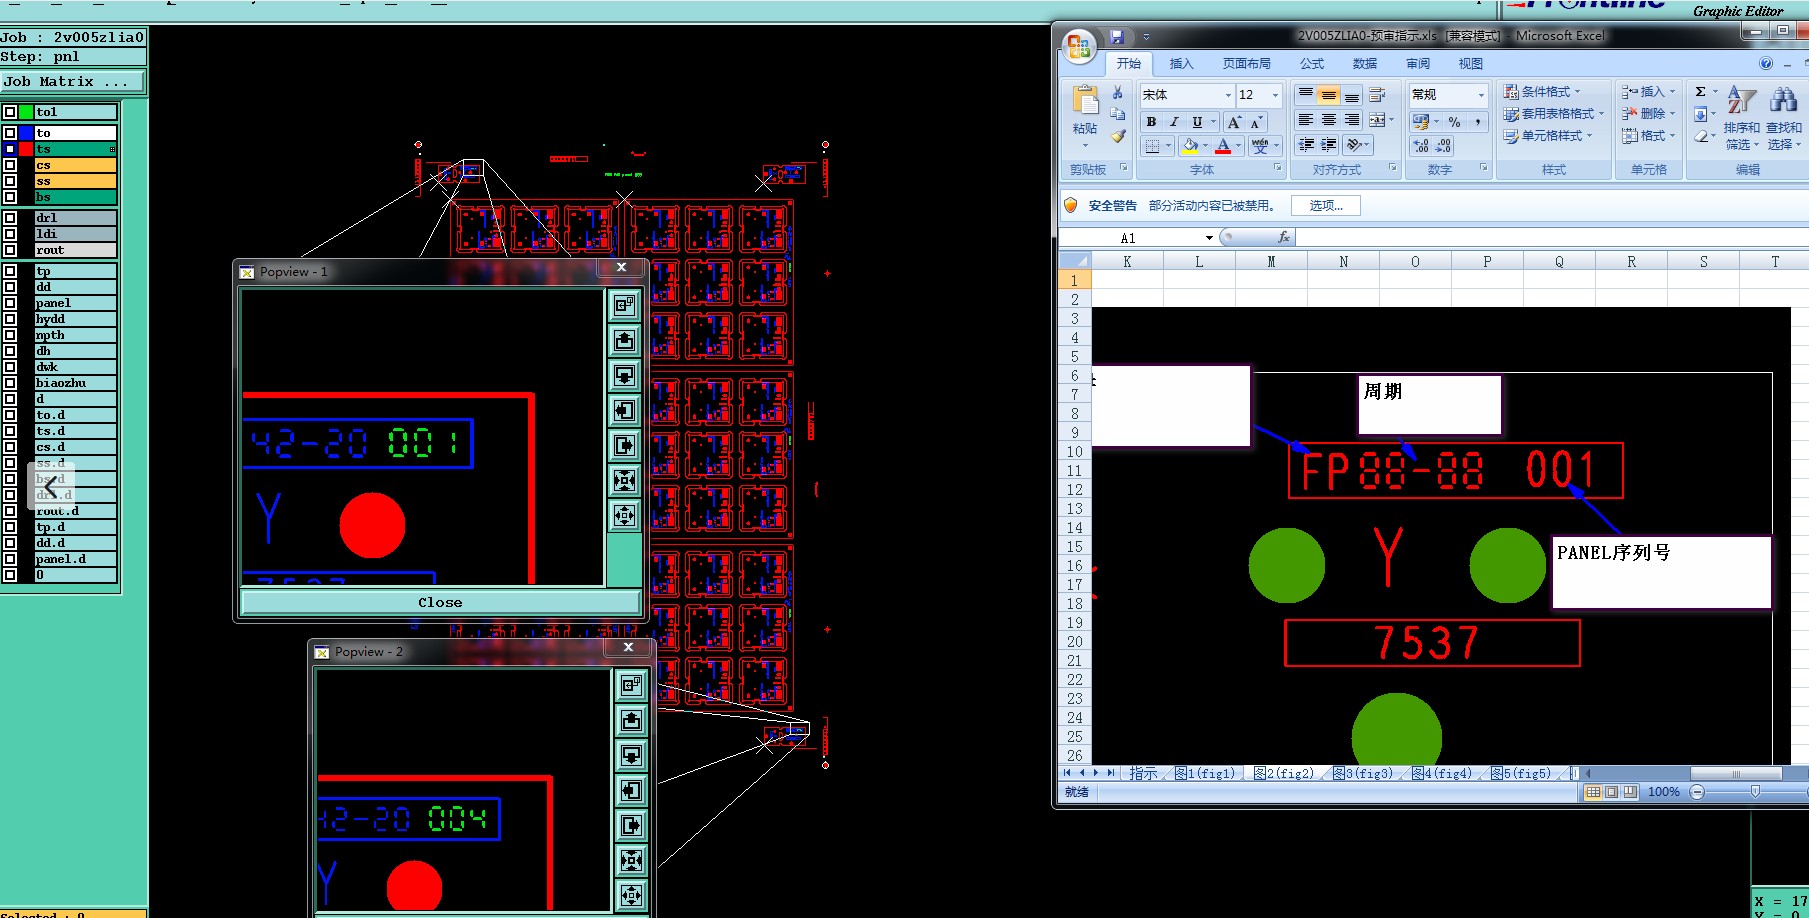
Task: Switch to the 数据 ribbon tab
Action: coord(1365,64)
